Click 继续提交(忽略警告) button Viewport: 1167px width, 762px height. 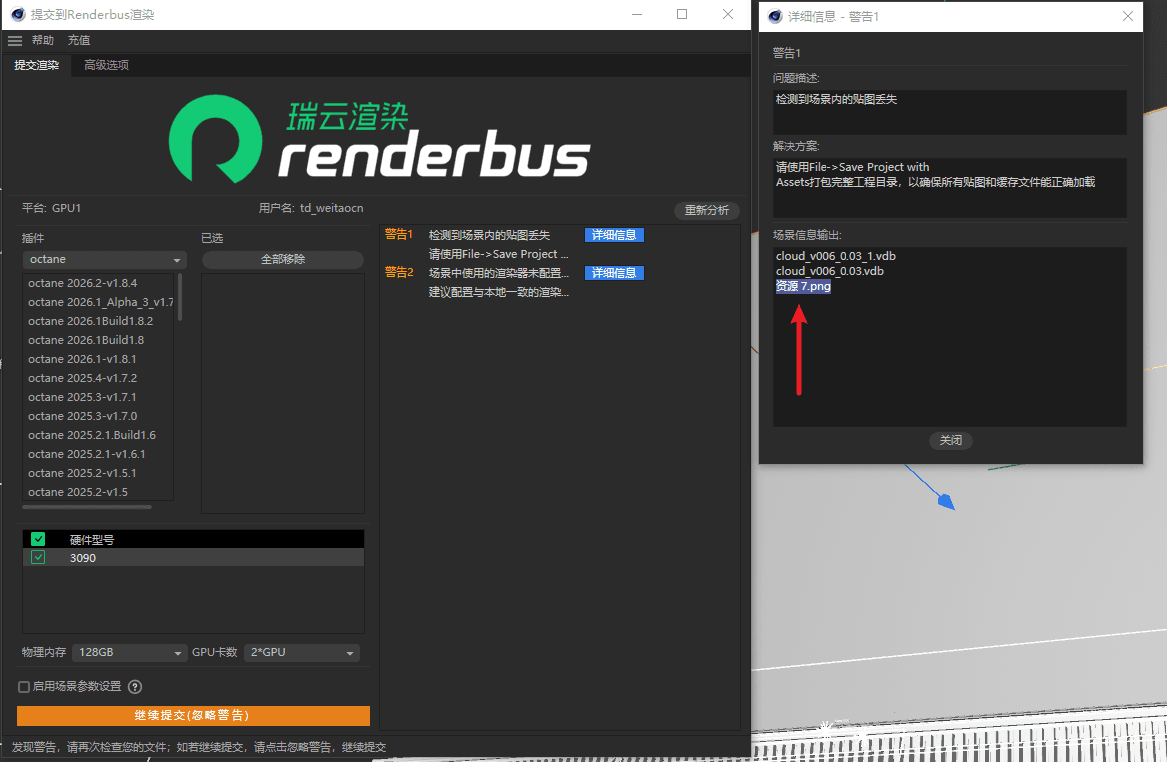coord(193,716)
